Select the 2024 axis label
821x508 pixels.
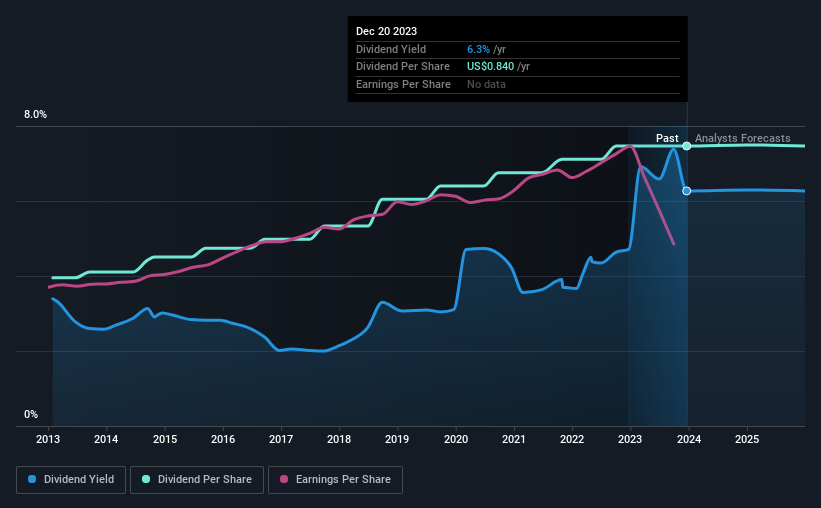pyautogui.click(x=689, y=439)
